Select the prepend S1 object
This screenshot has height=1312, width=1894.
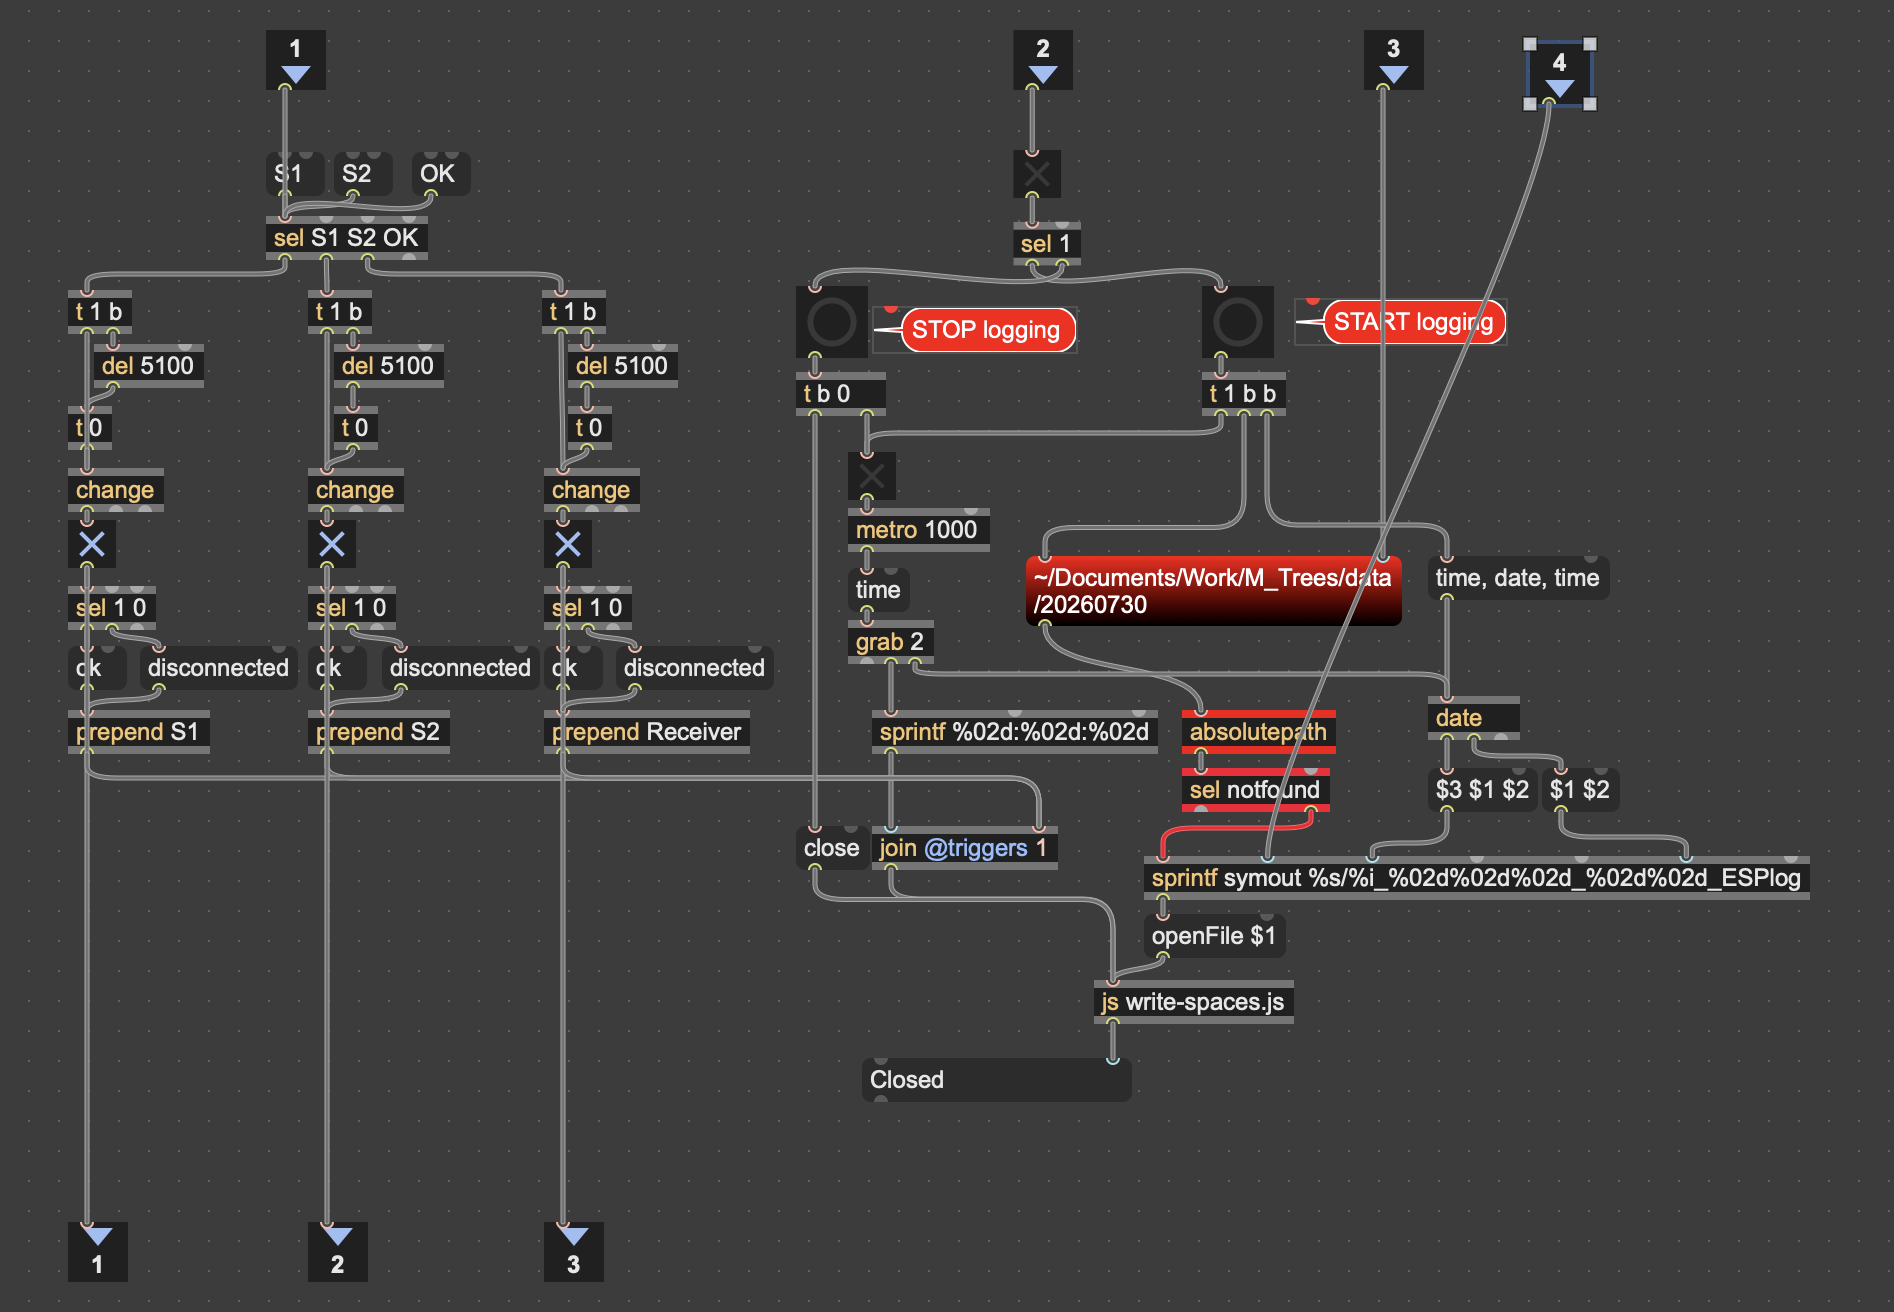(138, 732)
